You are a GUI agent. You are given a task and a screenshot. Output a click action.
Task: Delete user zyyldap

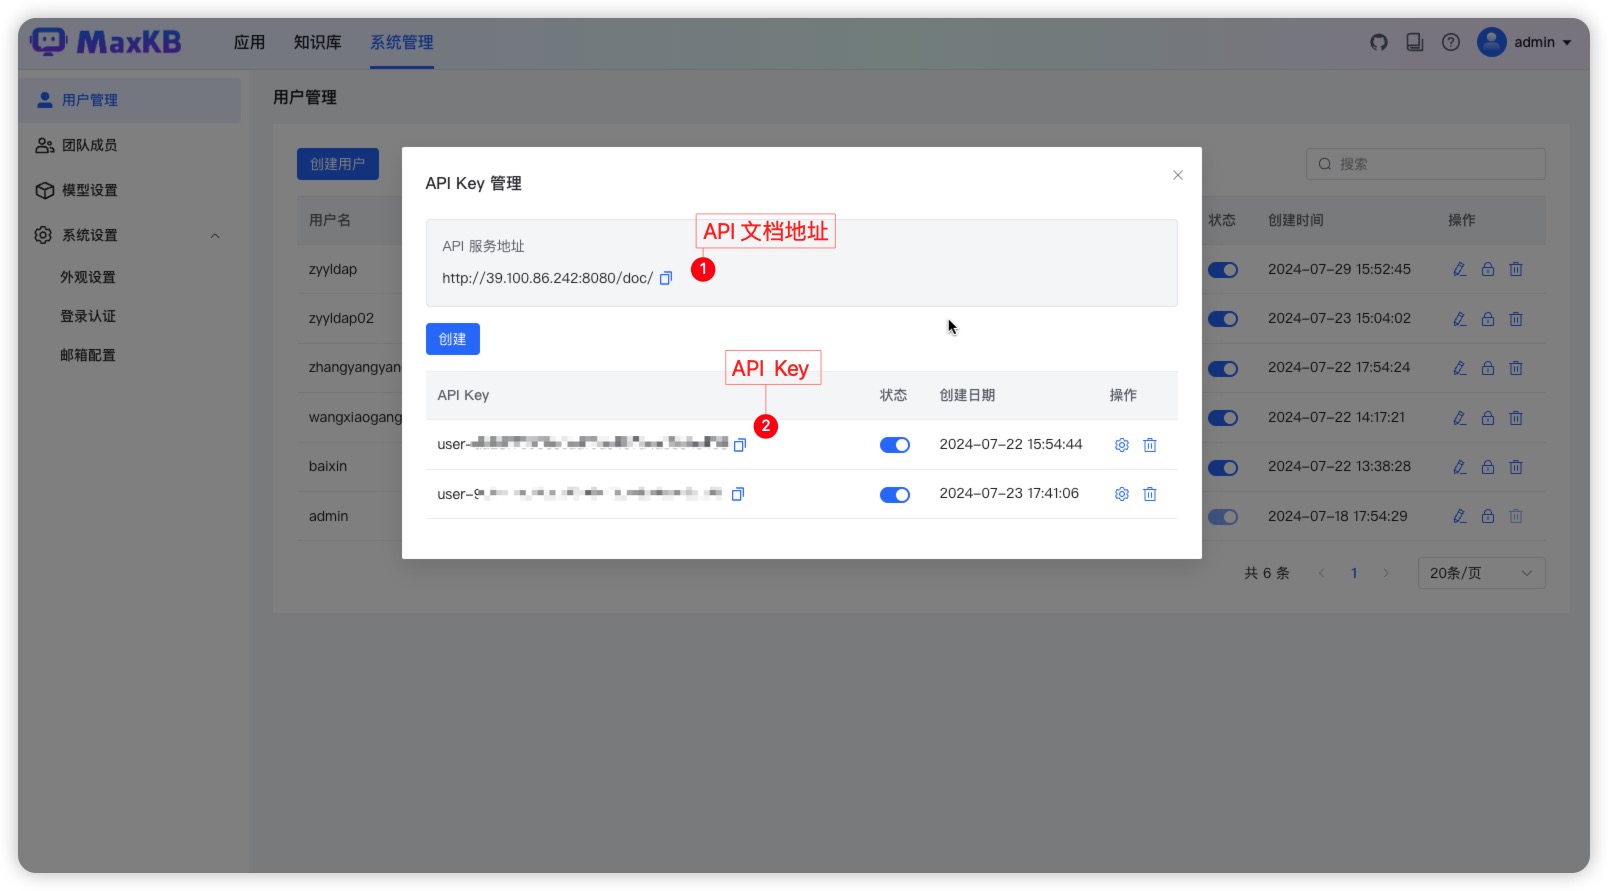tap(1516, 269)
